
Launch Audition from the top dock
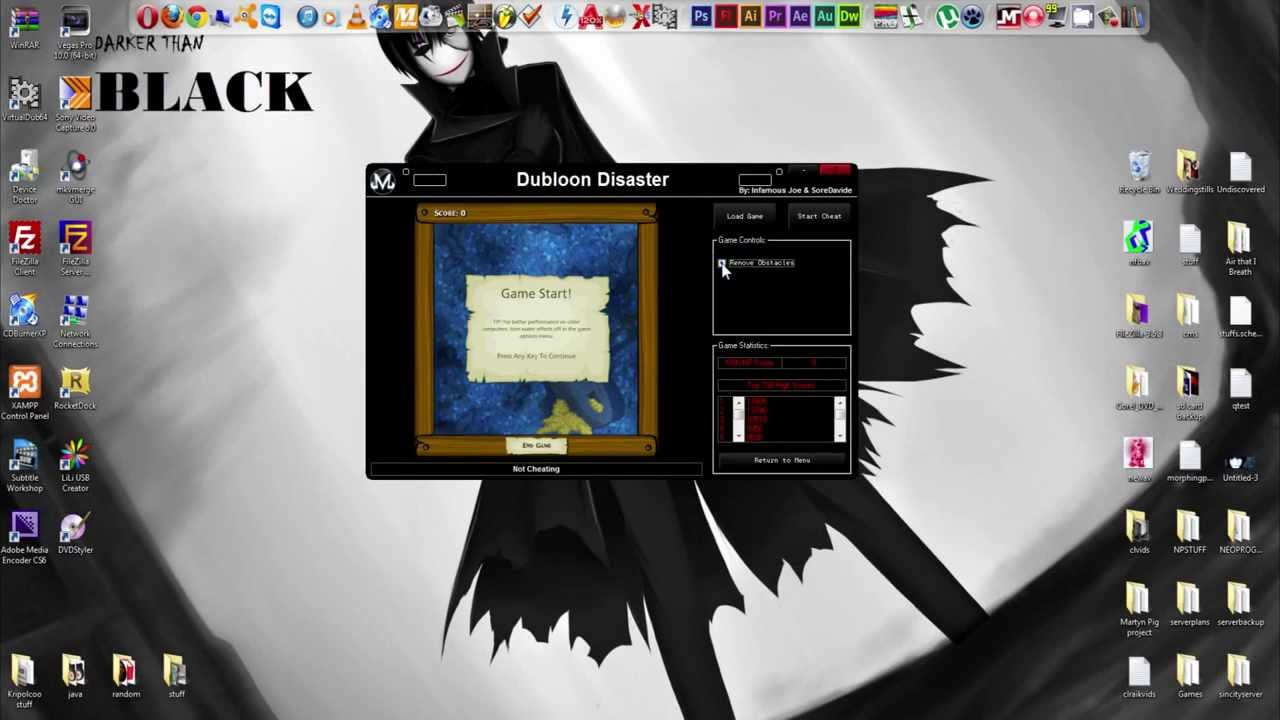tap(825, 17)
